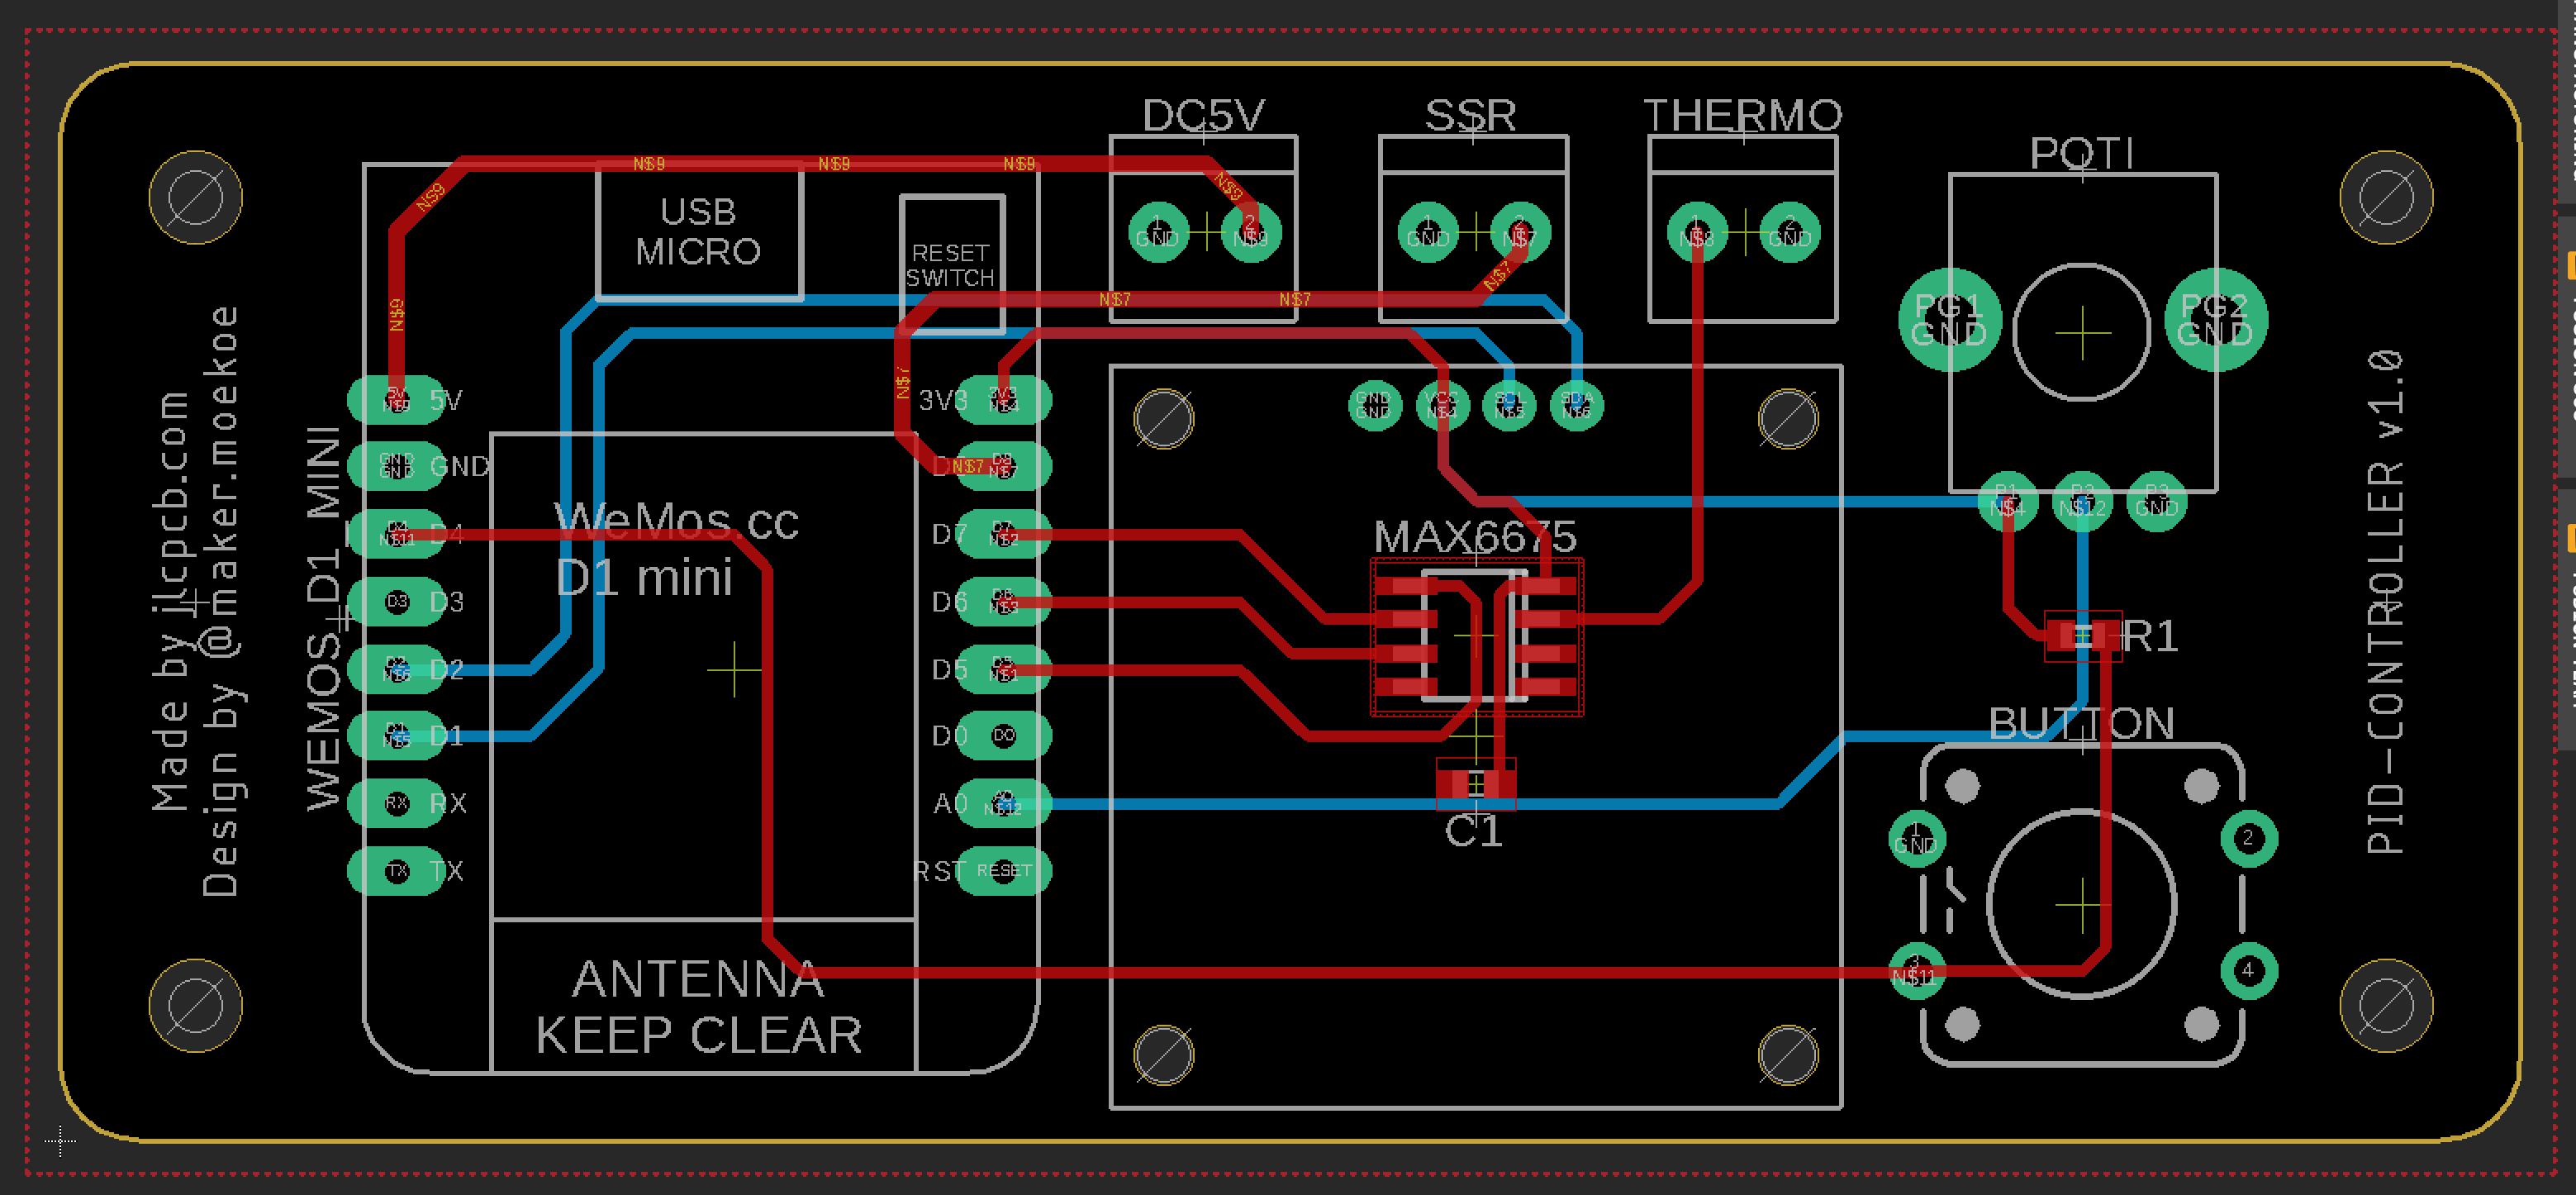Screen dimensions: 2576x1195
Task: Select the PID-CONTROLLER v1.0 silkscreen text
Action: [2385, 602]
